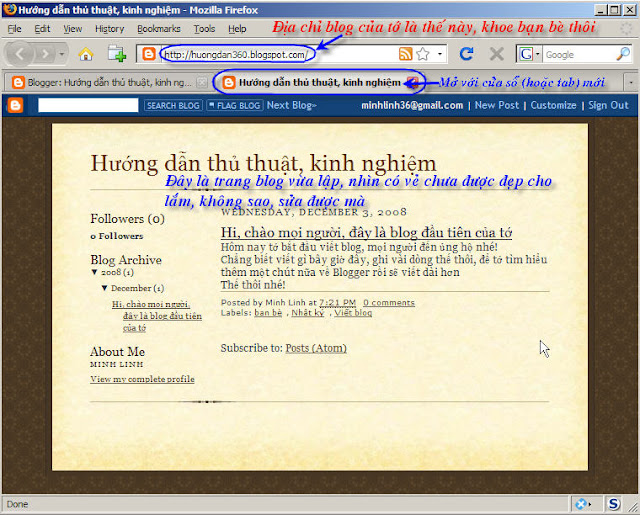Click the search magnifier icon
The height and width of the screenshot is (515, 640).
point(623,54)
